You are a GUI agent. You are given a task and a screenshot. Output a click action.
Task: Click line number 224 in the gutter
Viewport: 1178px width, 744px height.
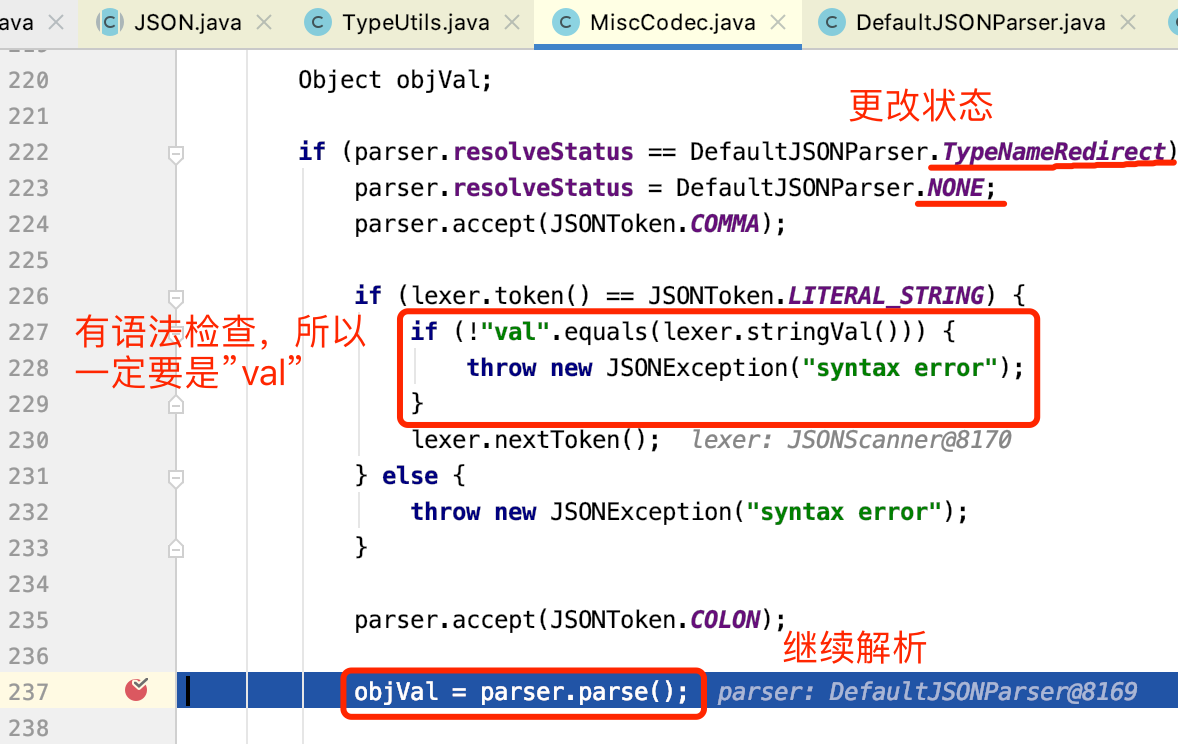coord(29,224)
